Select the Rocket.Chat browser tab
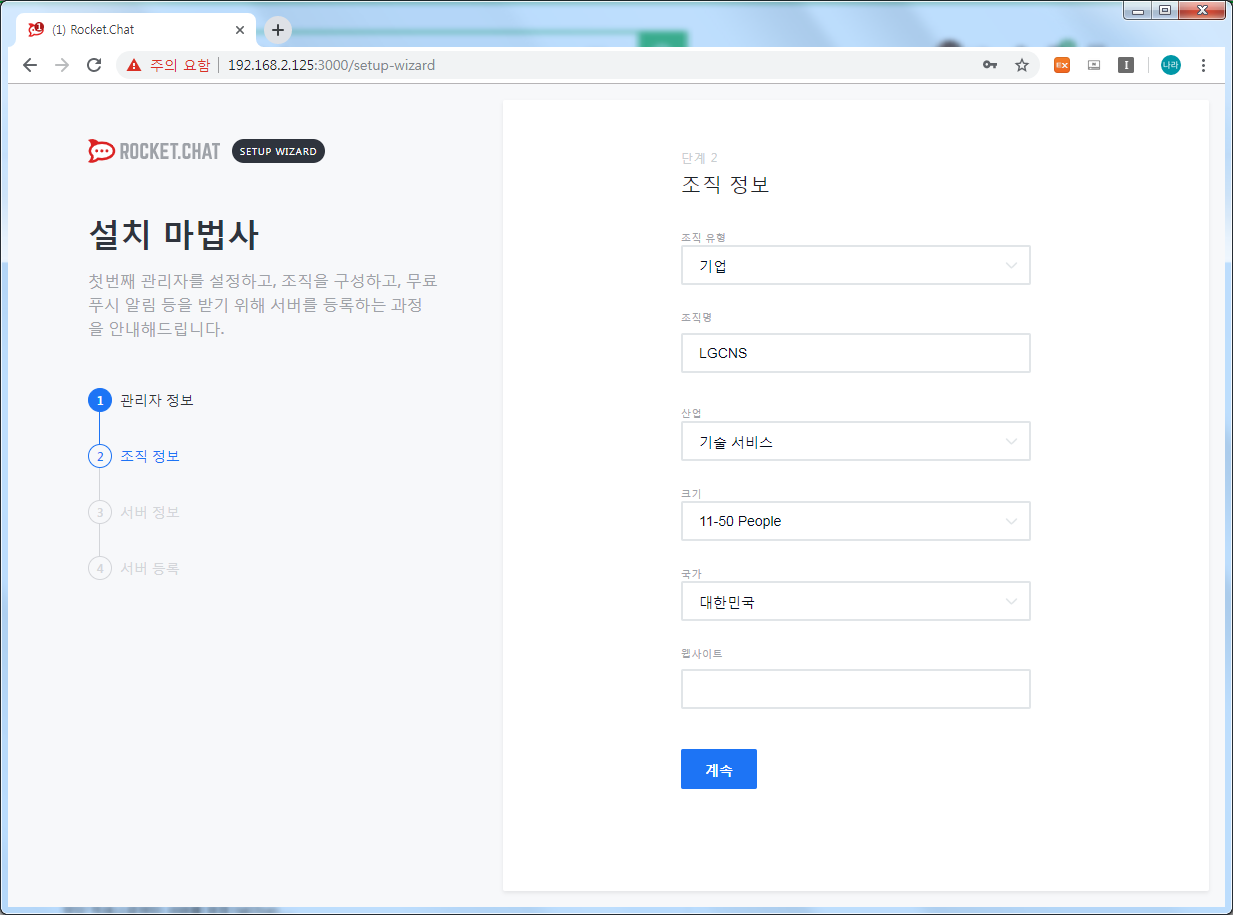 click(136, 30)
